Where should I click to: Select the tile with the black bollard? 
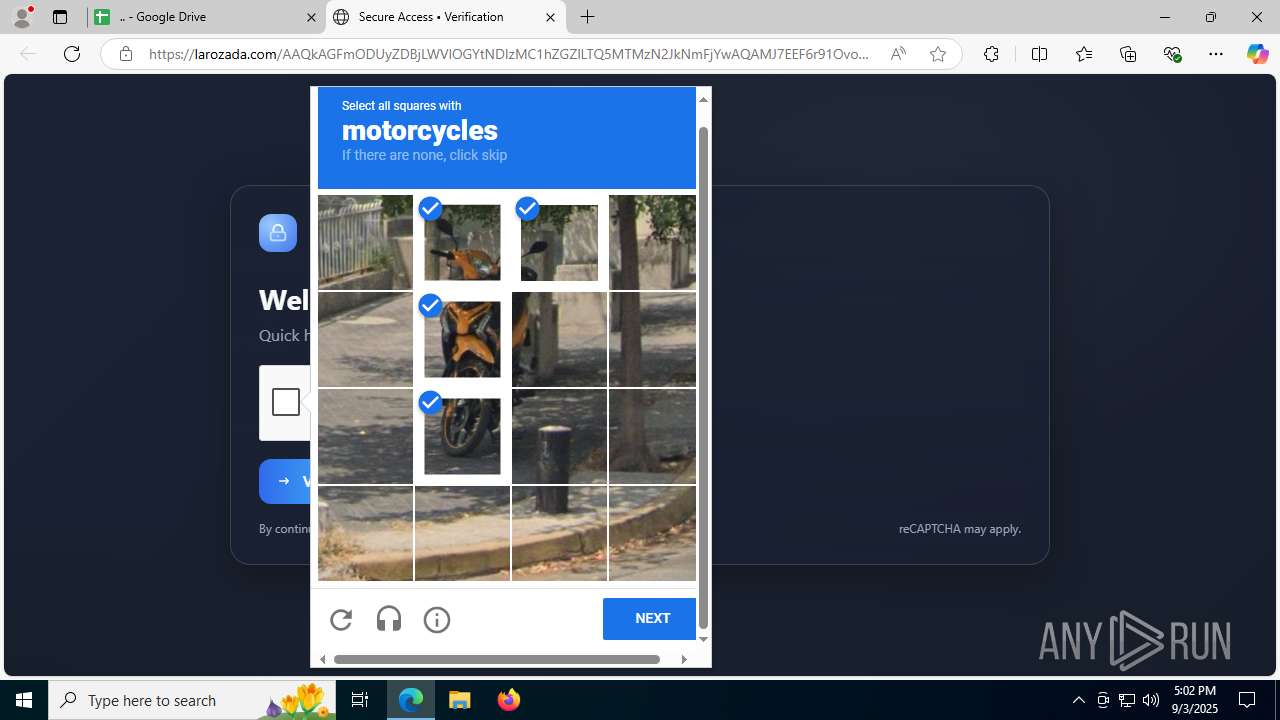coord(559,436)
